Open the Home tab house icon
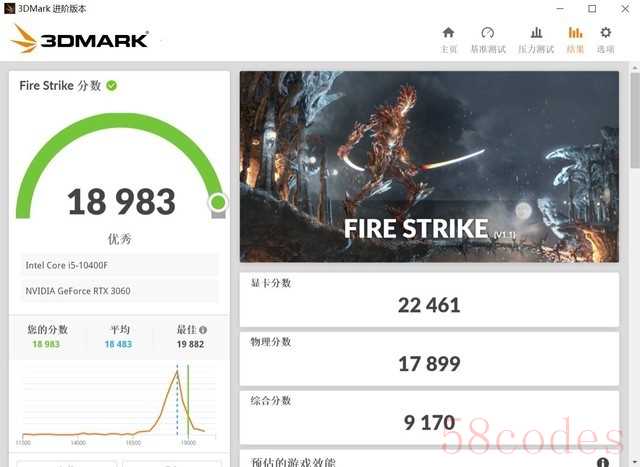This screenshot has height=467, width=640. click(x=448, y=32)
